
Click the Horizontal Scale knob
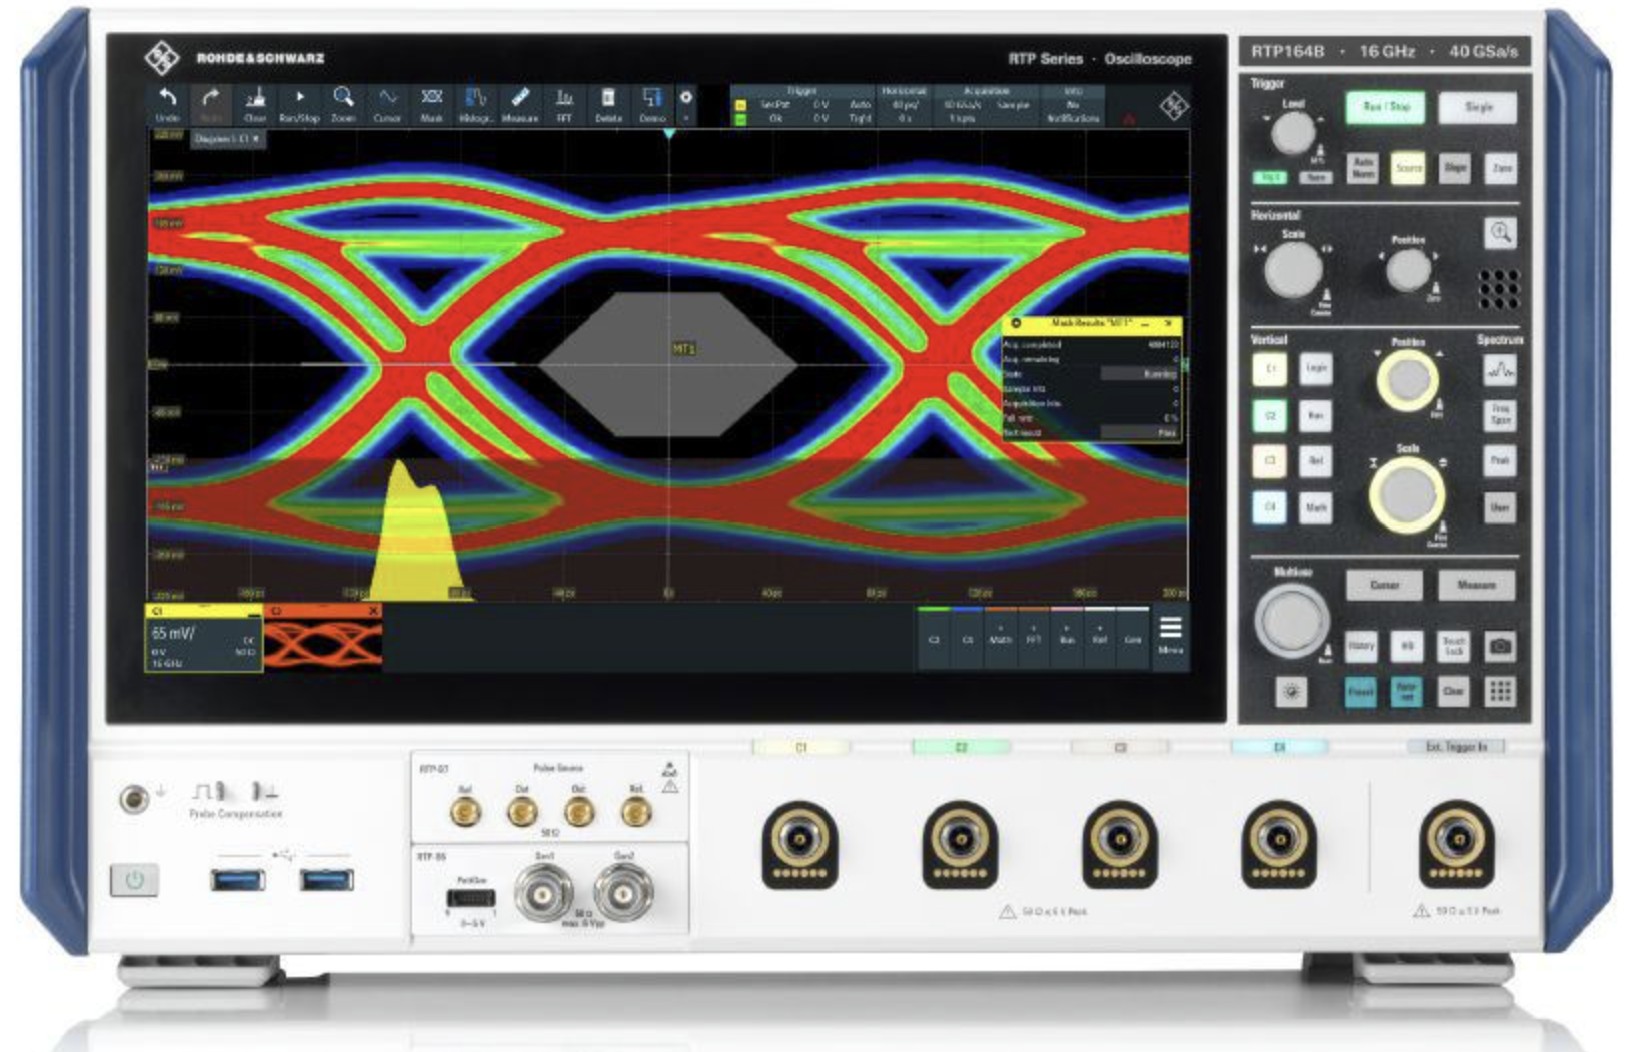(x=1293, y=269)
